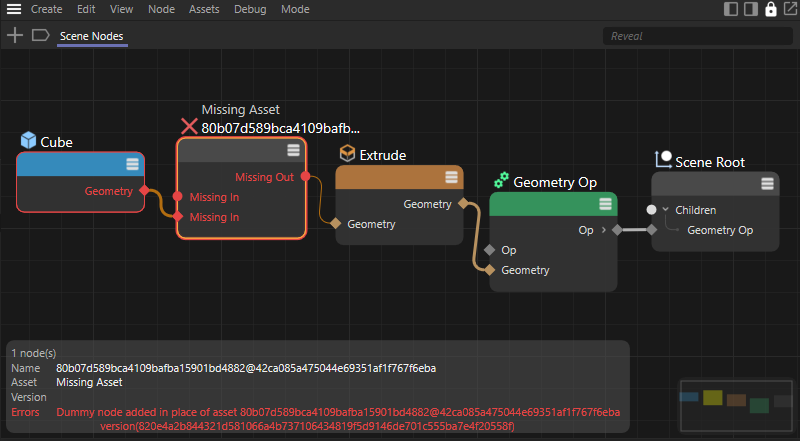The image size is (800, 441).
Task: Click the red X Missing Asset icon
Action: [189, 127]
